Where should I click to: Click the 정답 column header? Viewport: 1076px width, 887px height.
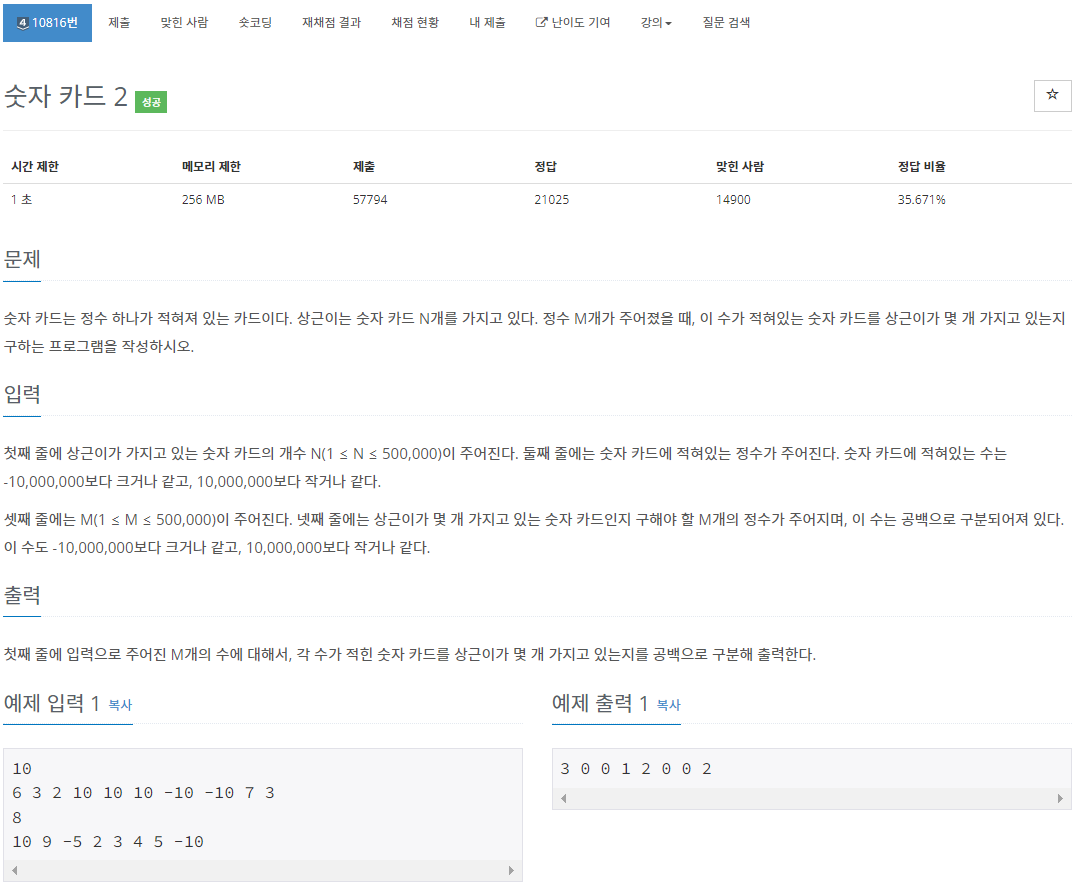[x=546, y=167]
